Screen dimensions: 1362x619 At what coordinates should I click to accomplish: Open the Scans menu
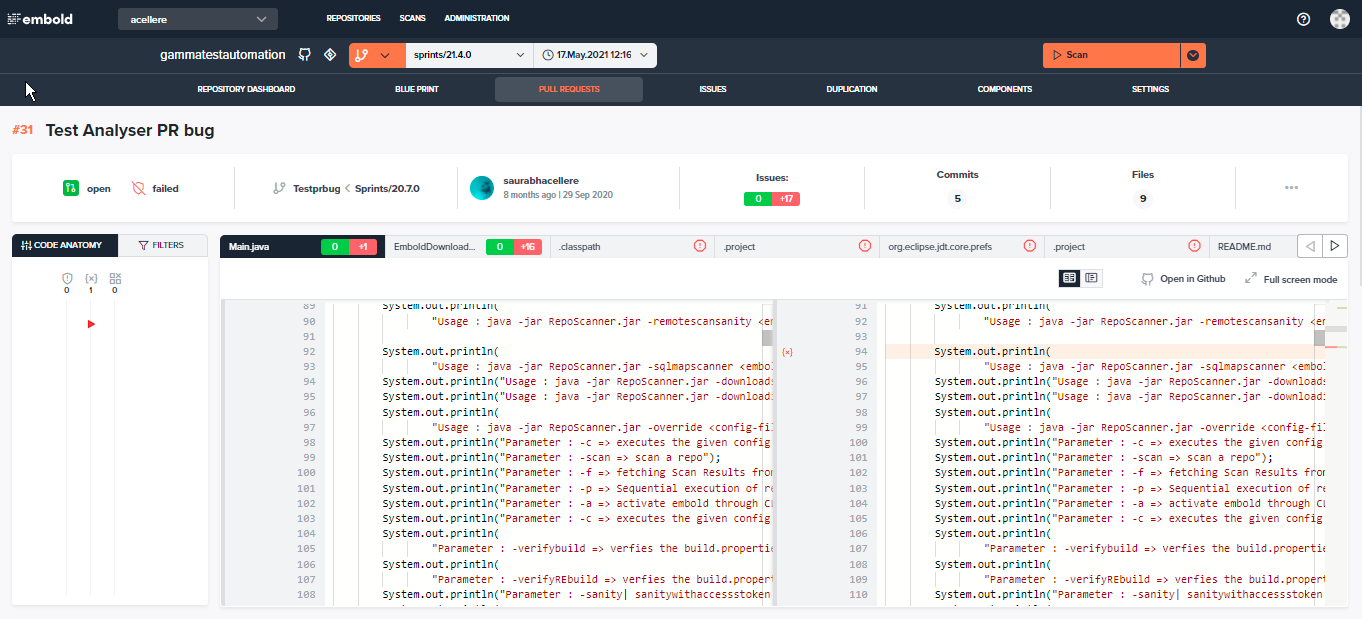[413, 19]
